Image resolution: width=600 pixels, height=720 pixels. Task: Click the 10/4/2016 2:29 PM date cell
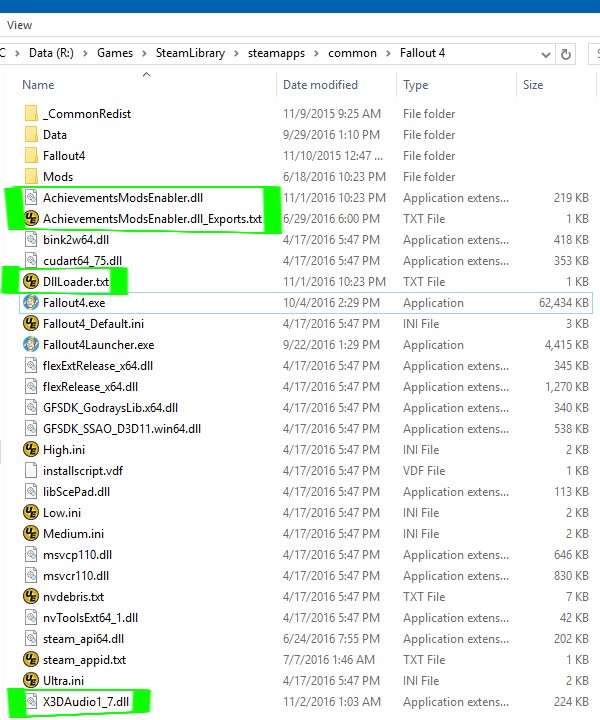331,303
